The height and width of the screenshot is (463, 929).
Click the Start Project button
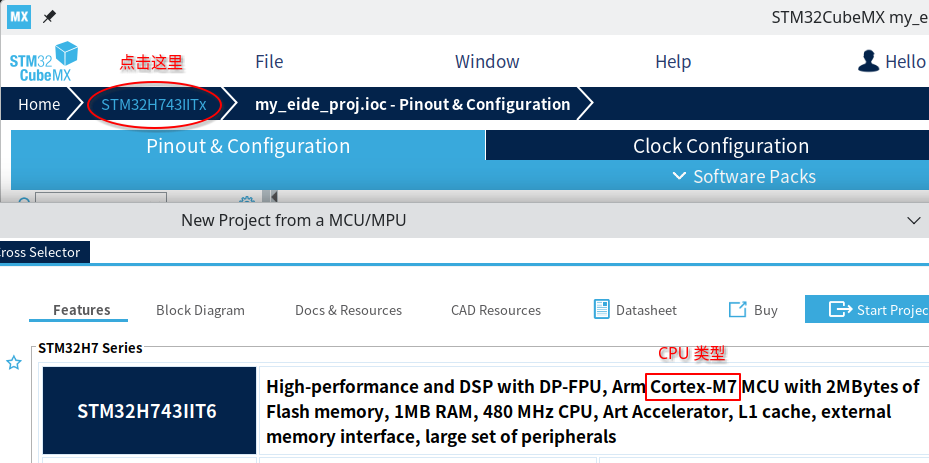(x=867, y=309)
